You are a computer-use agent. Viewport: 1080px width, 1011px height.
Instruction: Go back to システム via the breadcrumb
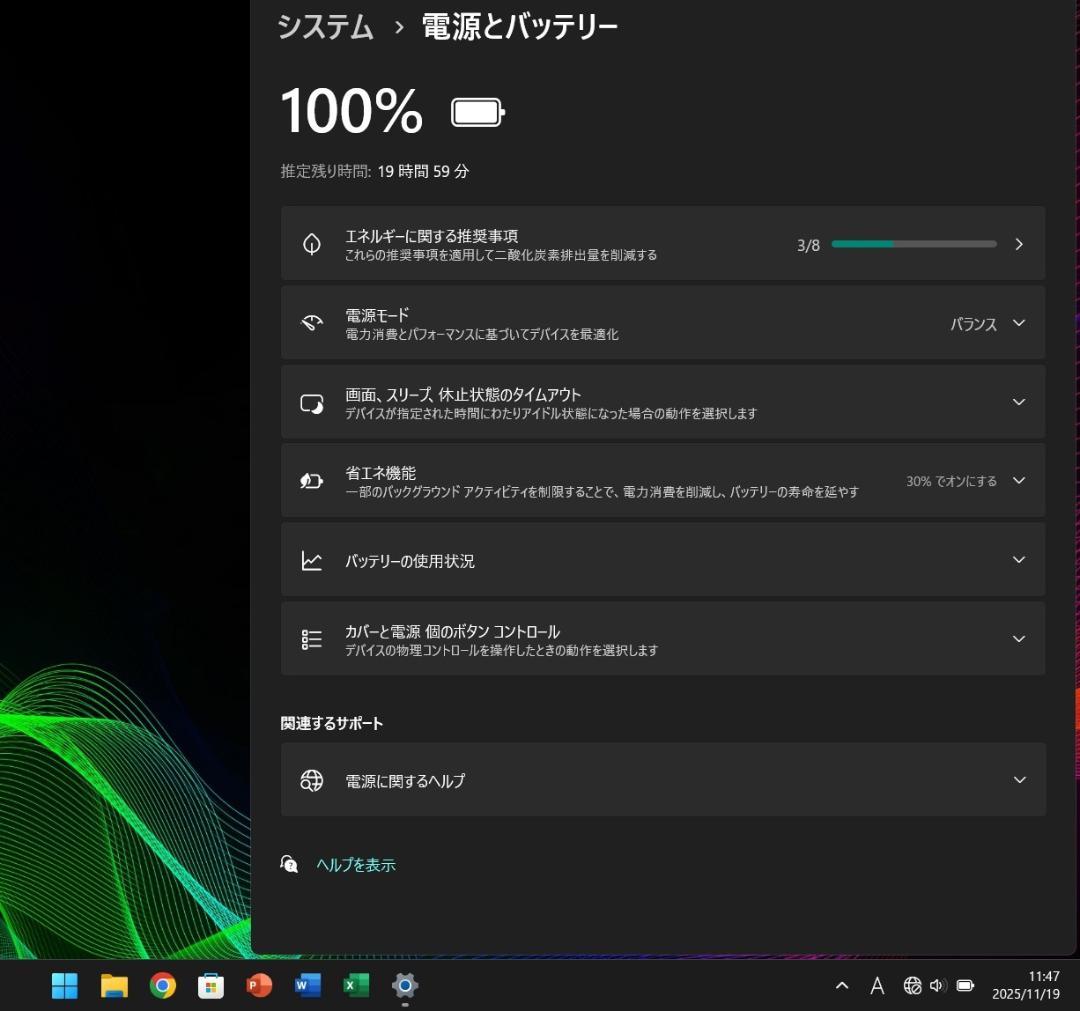pyautogui.click(x=324, y=27)
